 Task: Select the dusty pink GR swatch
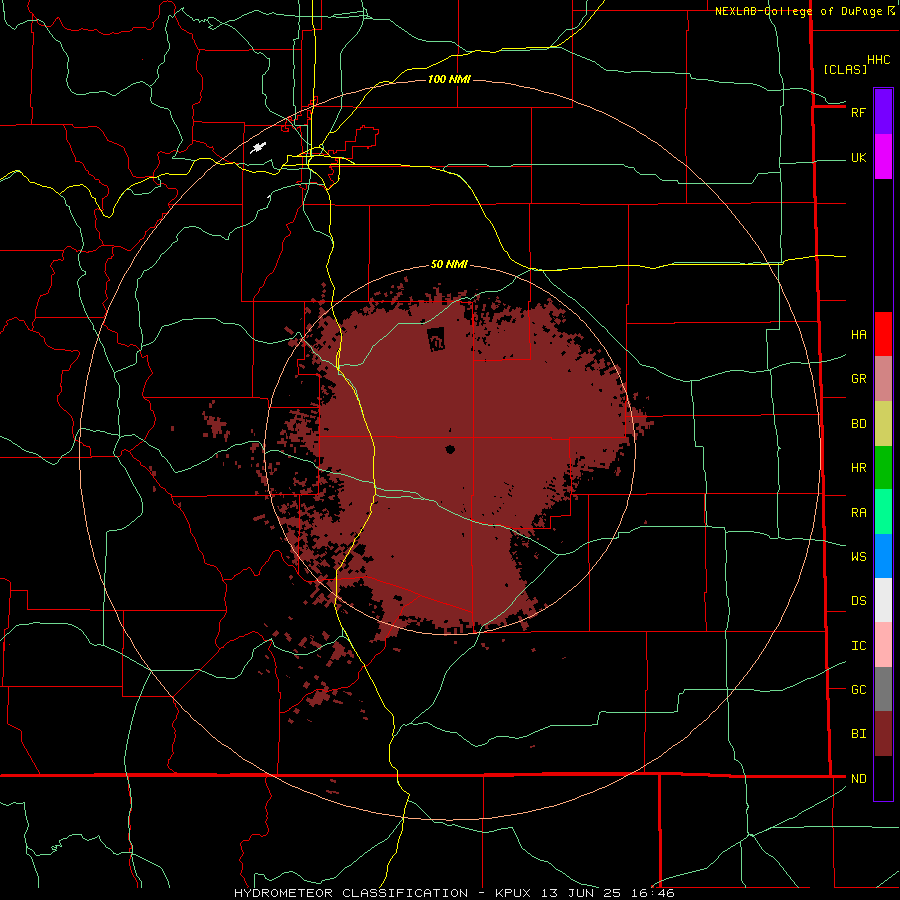(883, 379)
